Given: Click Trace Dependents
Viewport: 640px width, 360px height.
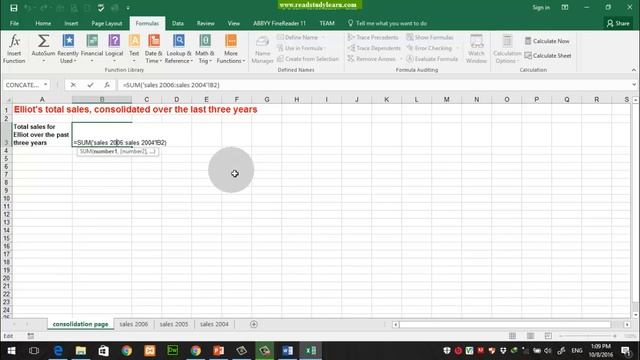Looking at the screenshot, I should coord(374,48).
